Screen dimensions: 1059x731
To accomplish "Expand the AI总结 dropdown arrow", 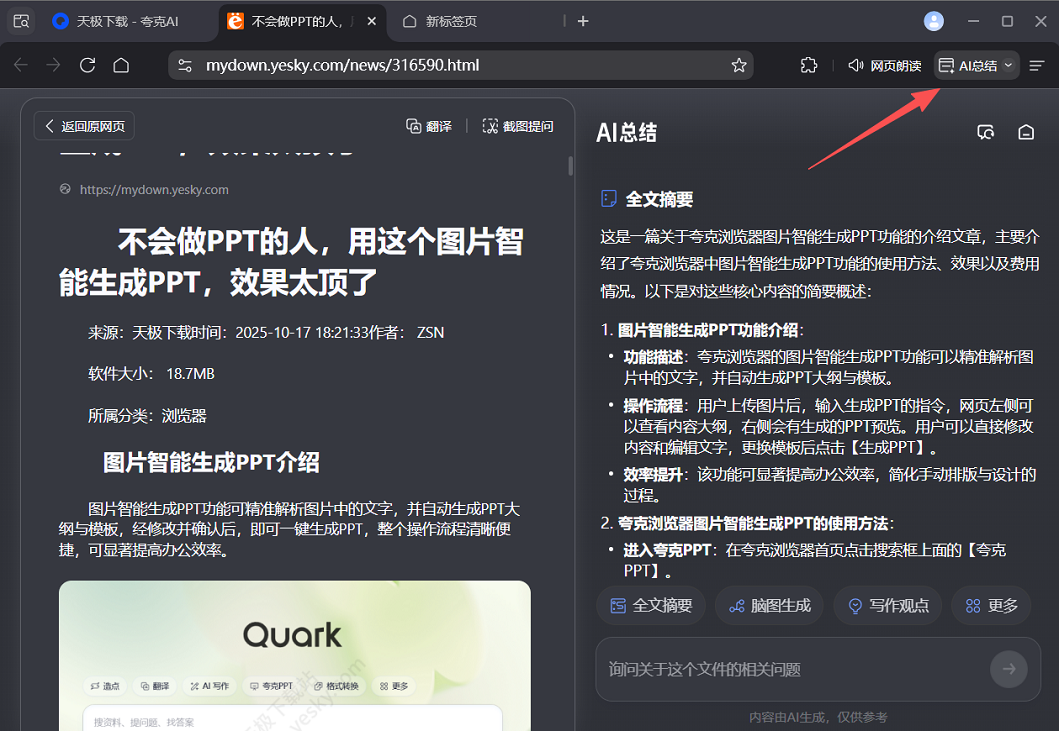I will 1008,66.
